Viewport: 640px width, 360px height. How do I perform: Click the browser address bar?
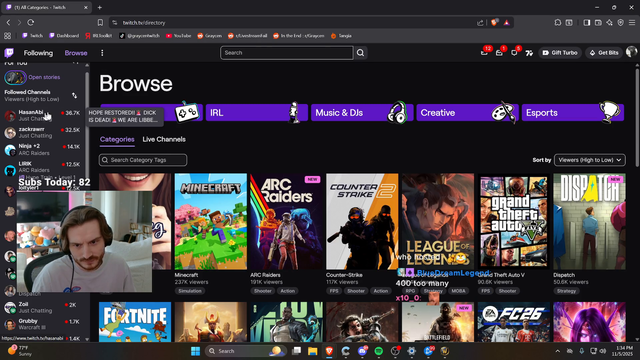coord(294,22)
